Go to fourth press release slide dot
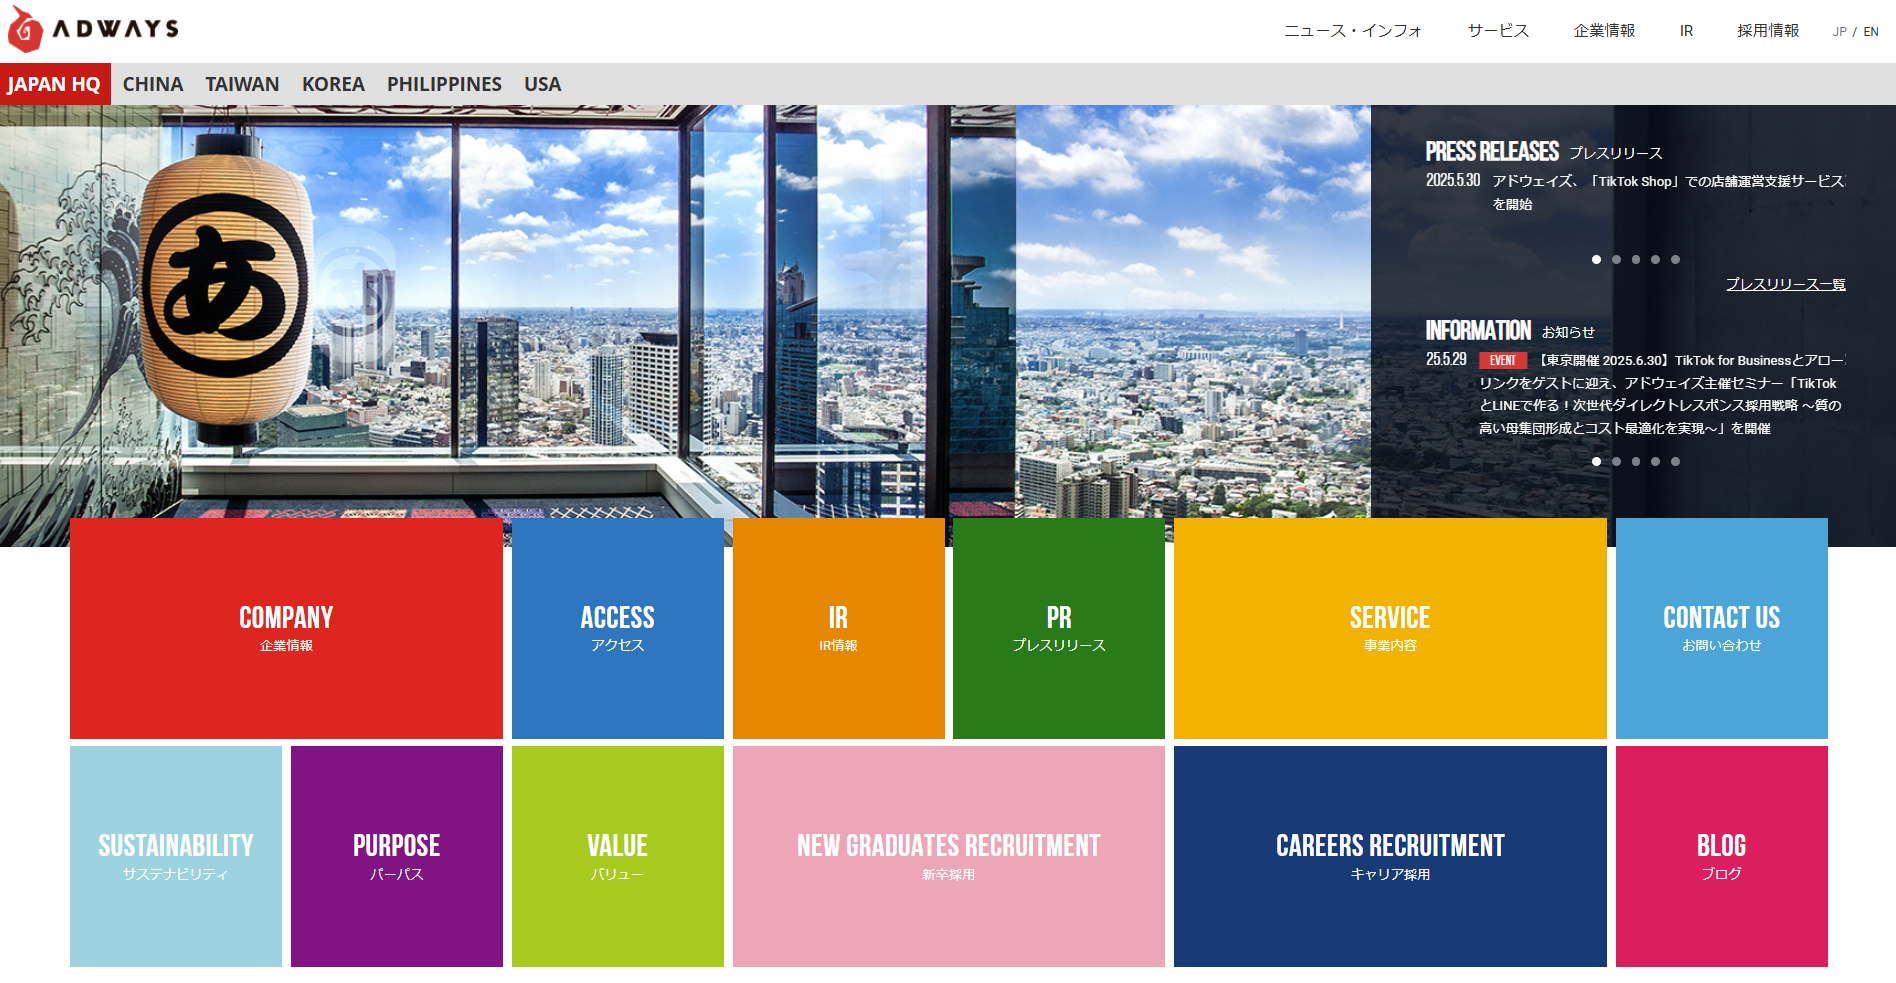The height and width of the screenshot is (983, 1896). click(x=1655, y=259)
